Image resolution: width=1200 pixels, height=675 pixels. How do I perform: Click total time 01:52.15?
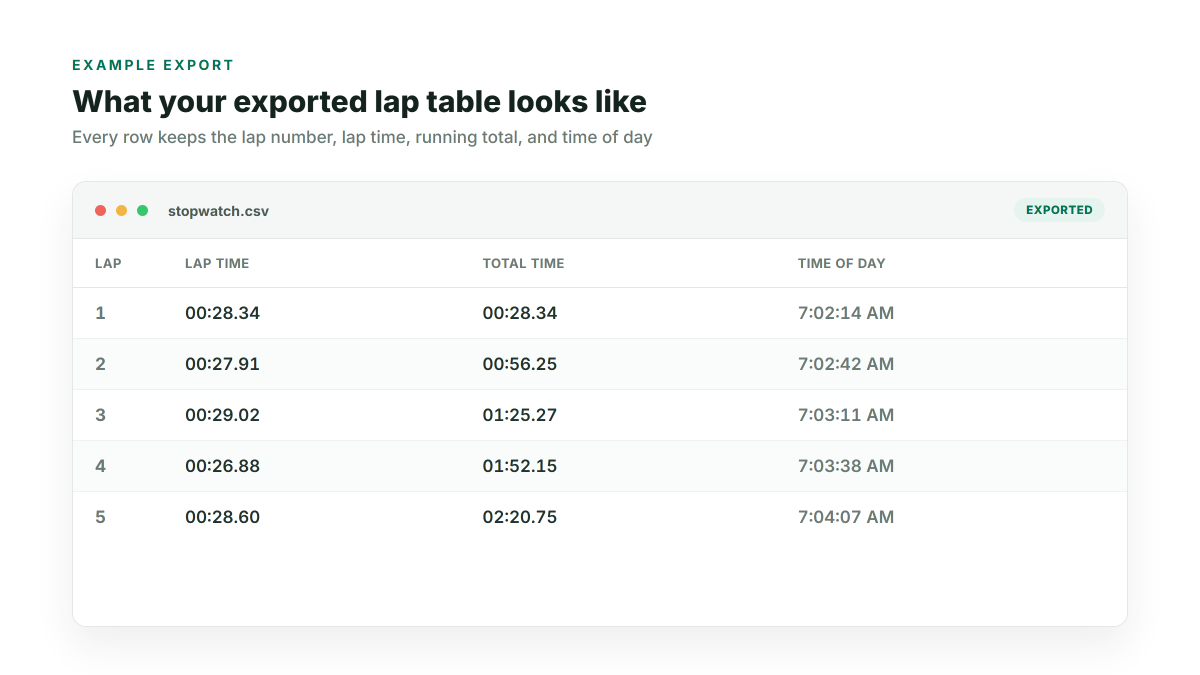pos(520,466)
